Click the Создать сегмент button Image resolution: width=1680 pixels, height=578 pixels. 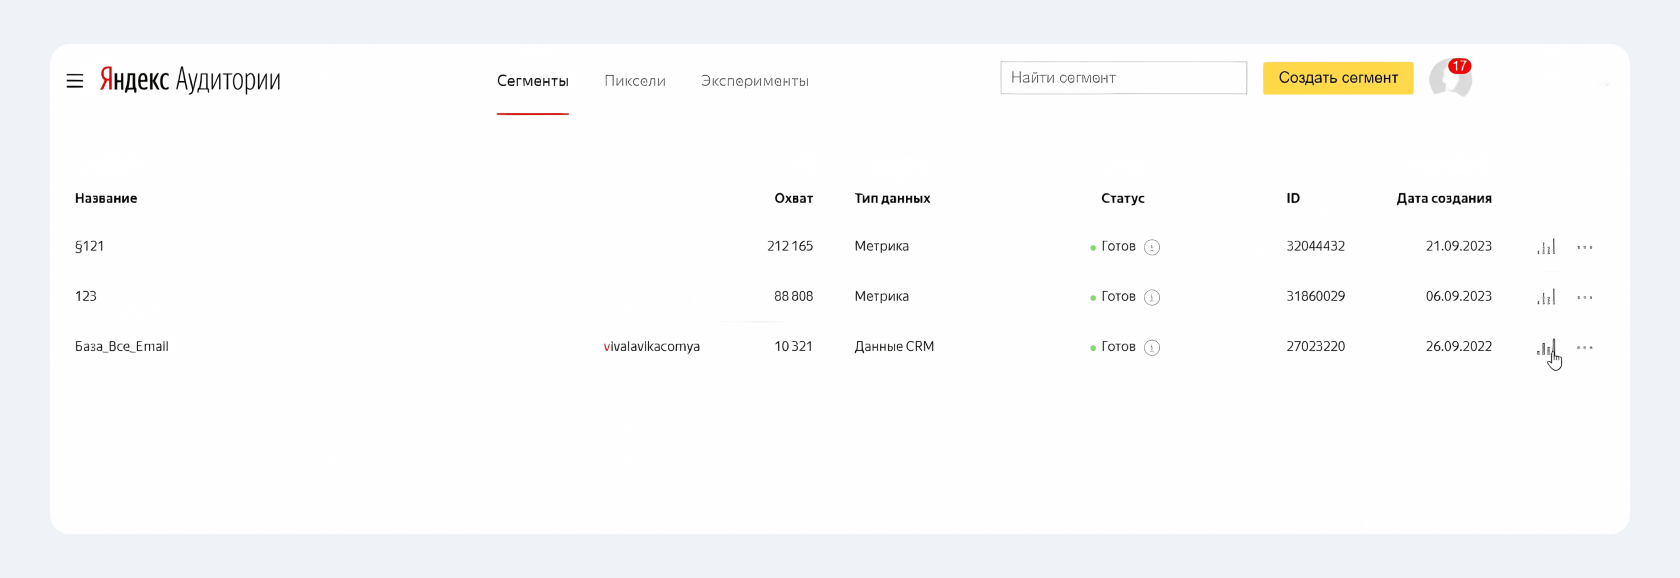pyautogui.click(x=1338, y=78)
